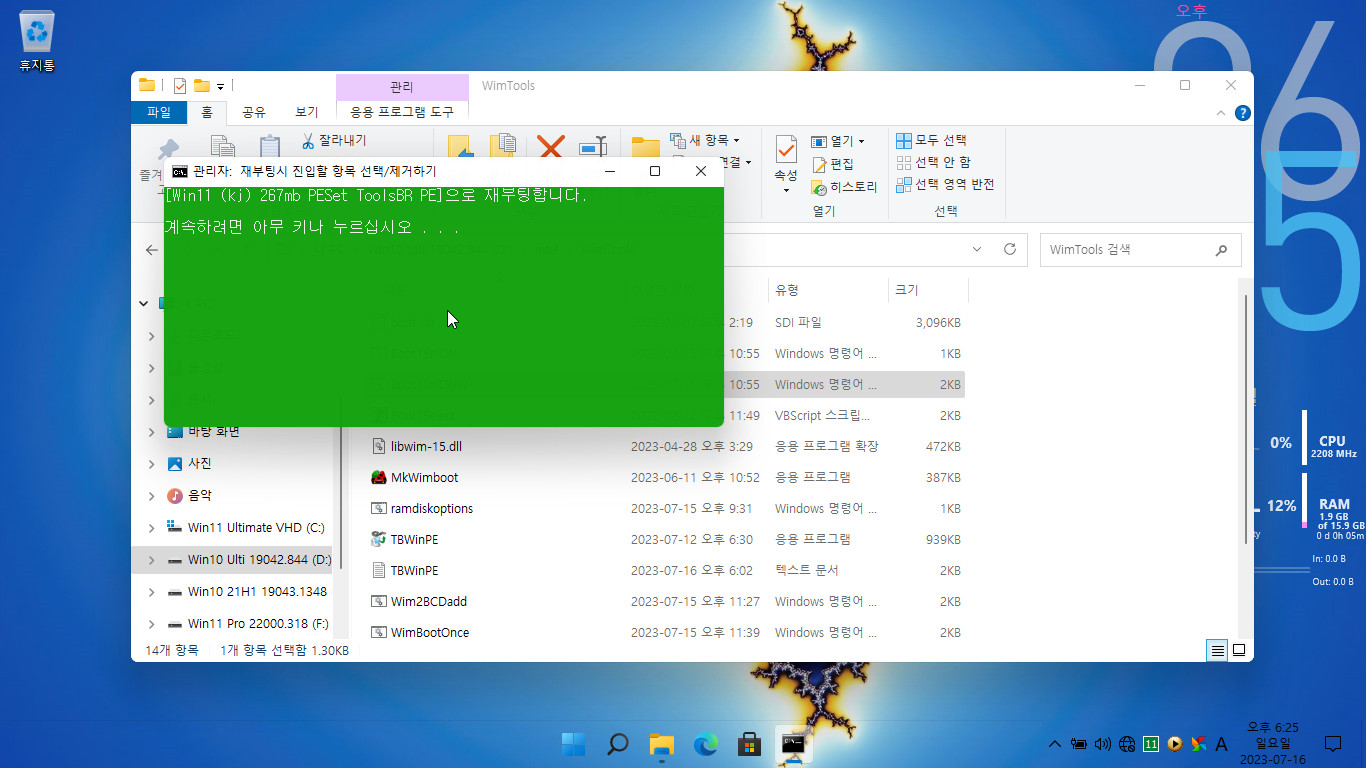Screen dimensions: 1366x768
Task: Click Select None (선택 안 함)
Action: (933, 162)
